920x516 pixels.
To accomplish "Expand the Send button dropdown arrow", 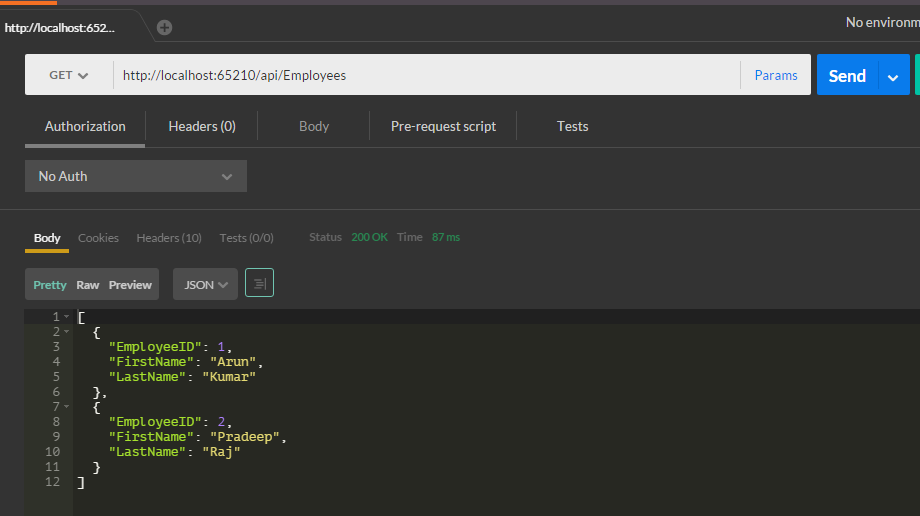I will (893, 76).
